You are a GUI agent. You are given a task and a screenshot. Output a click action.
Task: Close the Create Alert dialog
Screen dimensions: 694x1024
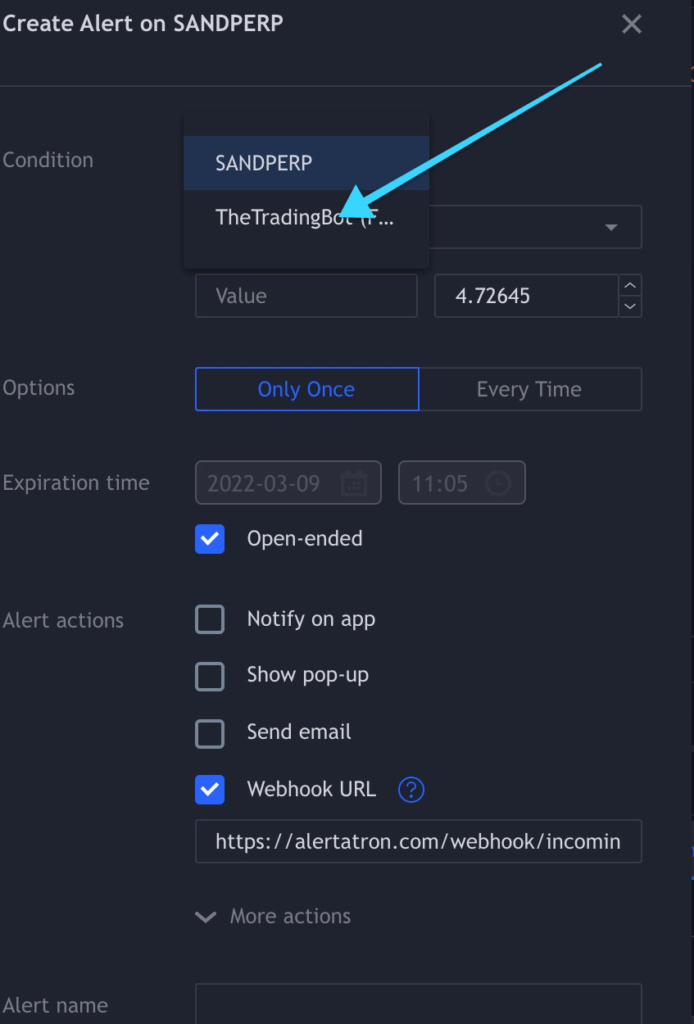631,24
